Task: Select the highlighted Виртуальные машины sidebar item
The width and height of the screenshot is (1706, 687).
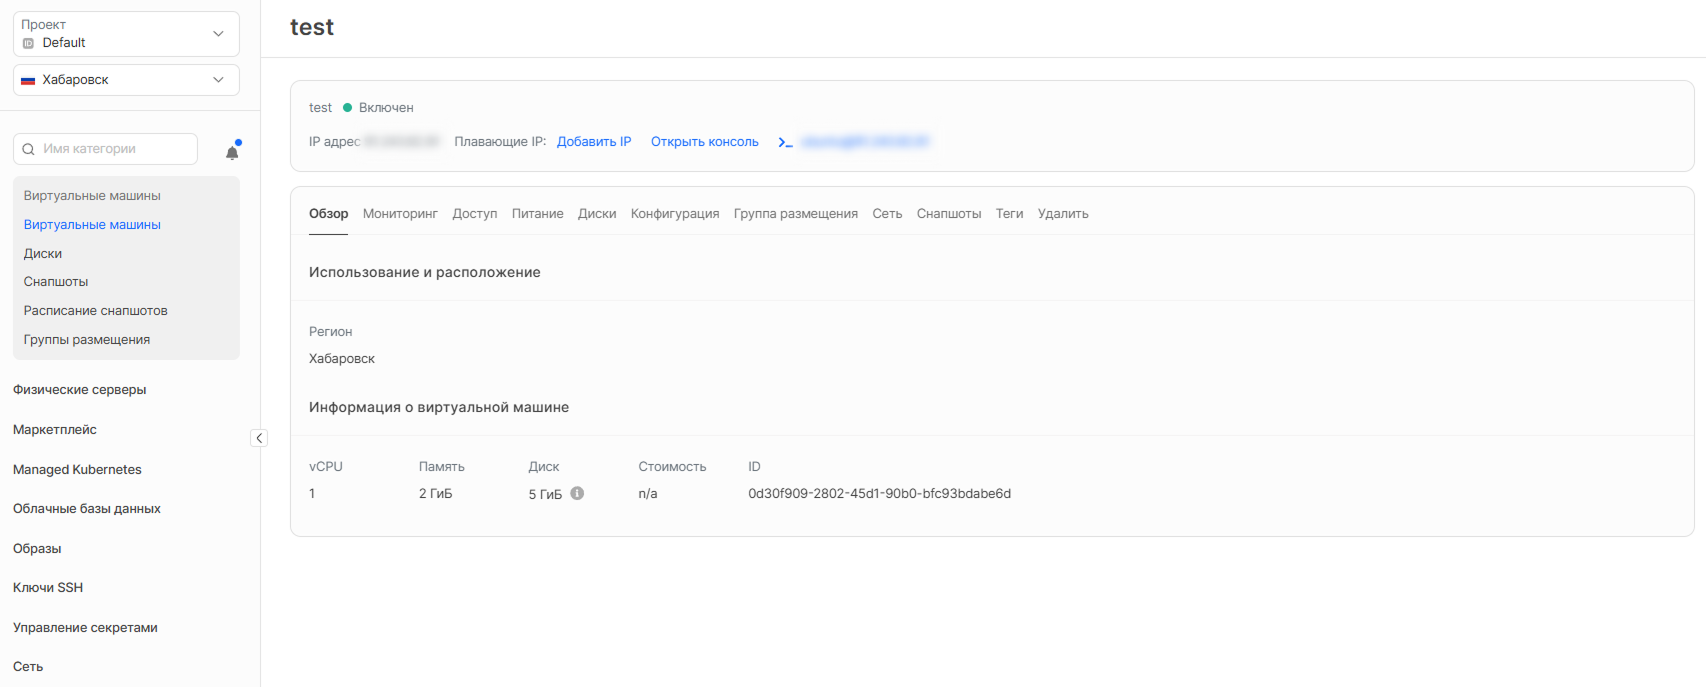Action: [x=92, y=225]
